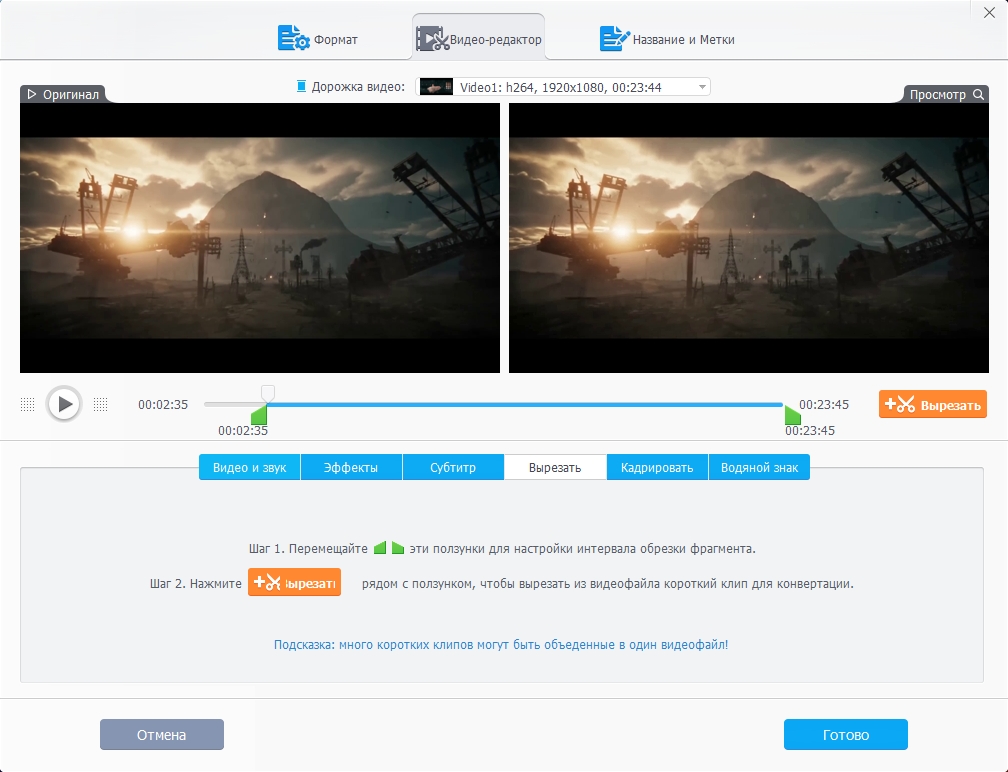This screenshot has height=772, width=1008.
Task: Click end time 00:23:45 right of timeline
Action: (824, 404)
